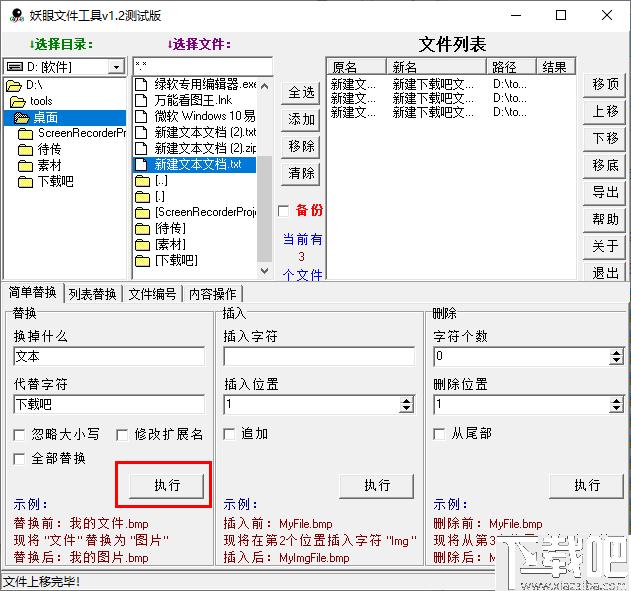Click the 导出 export button
631x591 pixels.
(604, 192)
